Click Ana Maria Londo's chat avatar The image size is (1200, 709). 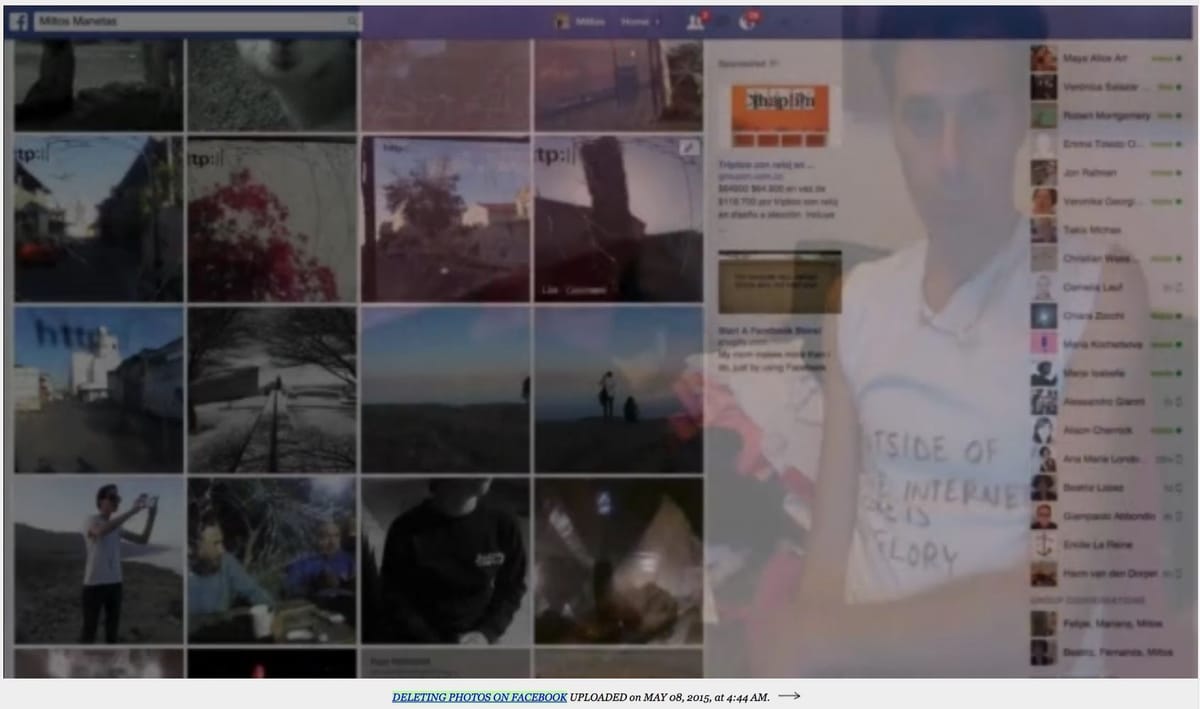[x=1044, y=459]
